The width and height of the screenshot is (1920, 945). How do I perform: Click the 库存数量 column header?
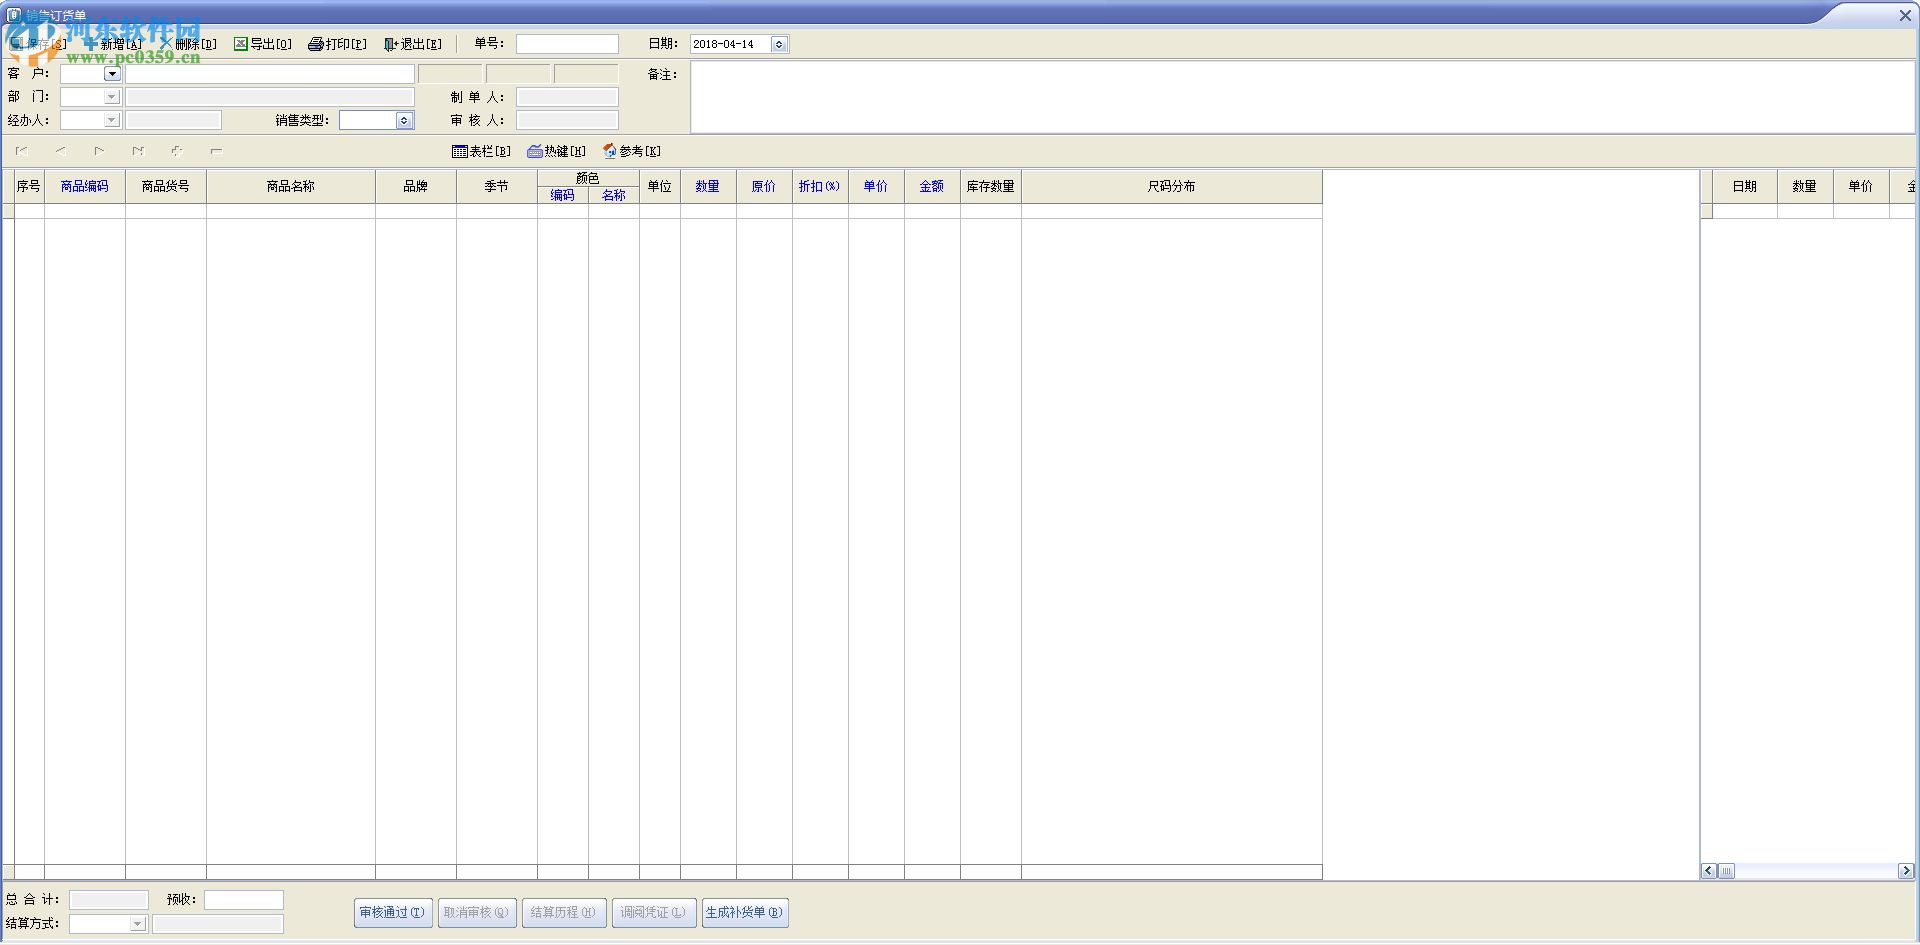(x=991, y=187)
